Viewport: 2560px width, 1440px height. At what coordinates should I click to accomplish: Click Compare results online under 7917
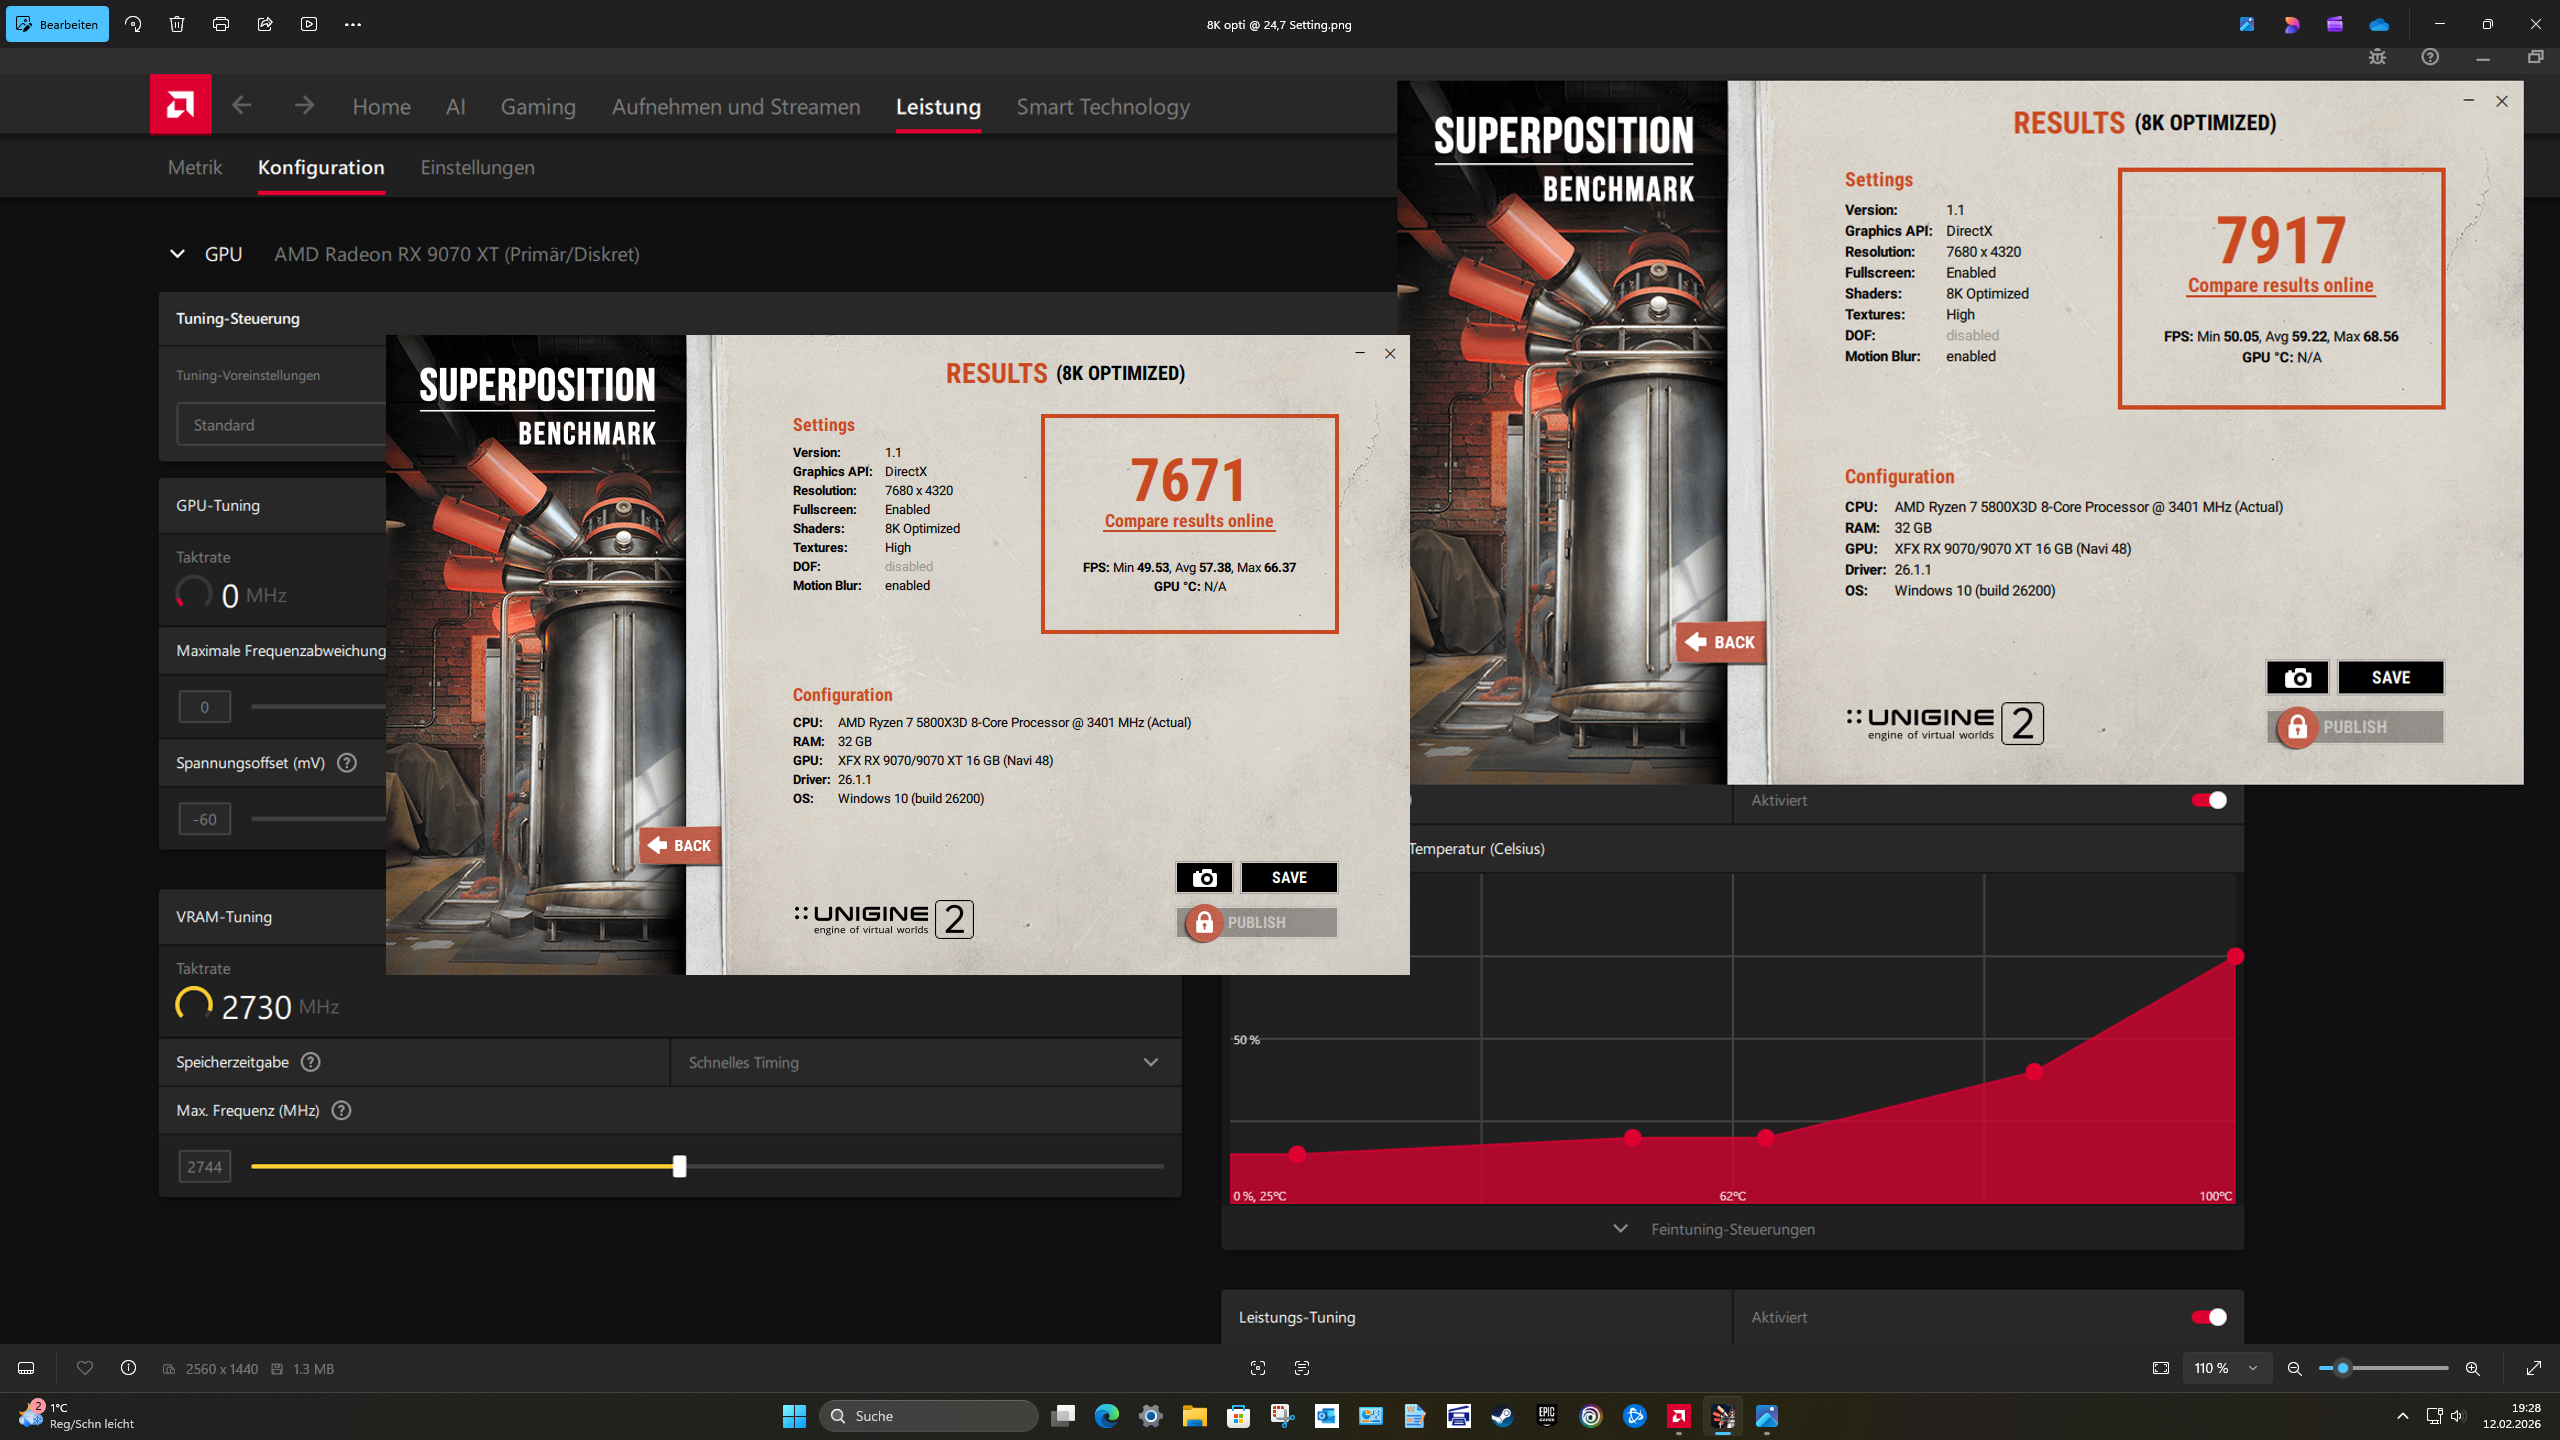(2280, 286)
